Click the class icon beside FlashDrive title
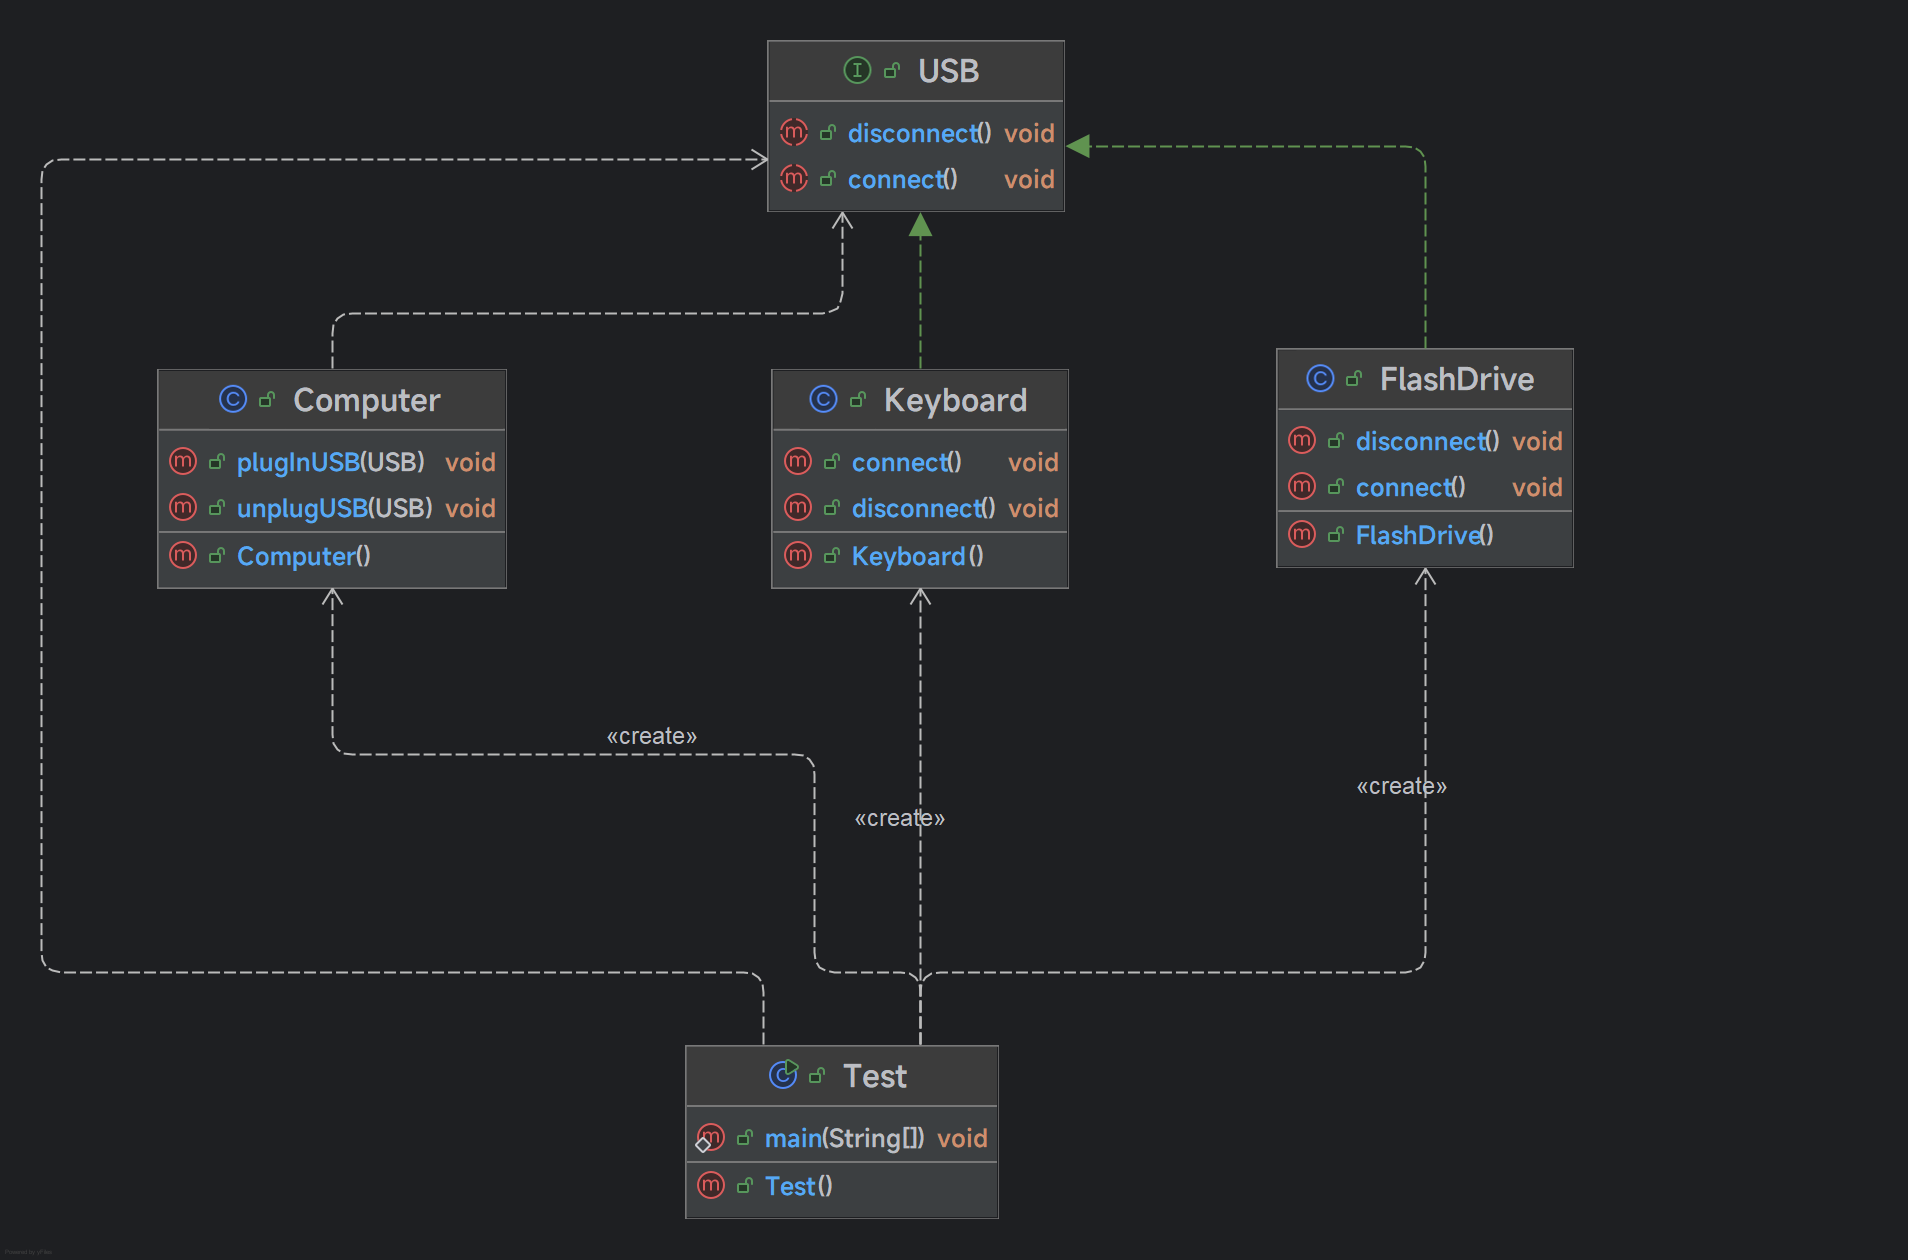The width and height of the screenshot is (1908, 1260). click(1320, 379)
